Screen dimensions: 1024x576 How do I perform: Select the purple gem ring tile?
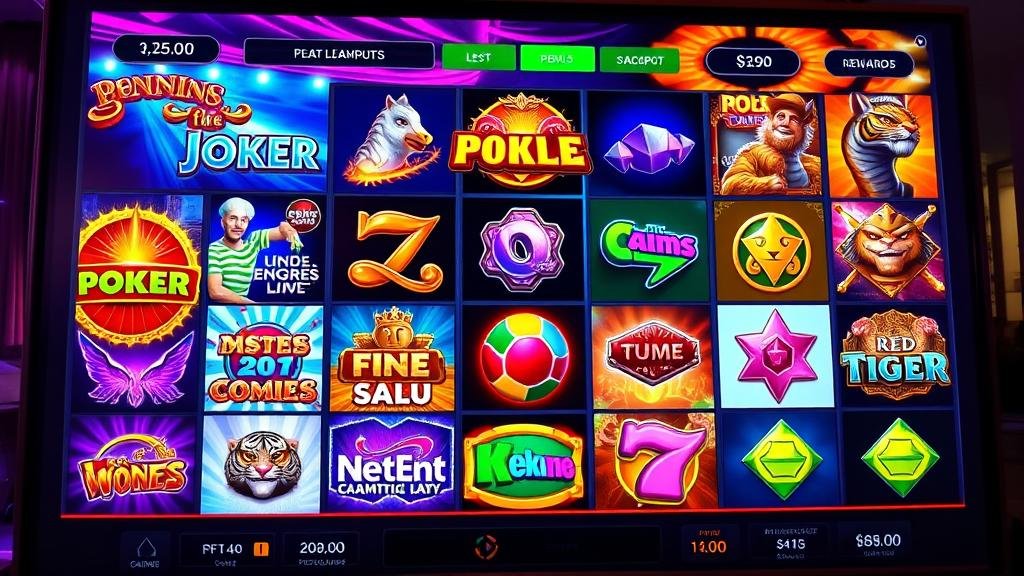pos(521,249)
